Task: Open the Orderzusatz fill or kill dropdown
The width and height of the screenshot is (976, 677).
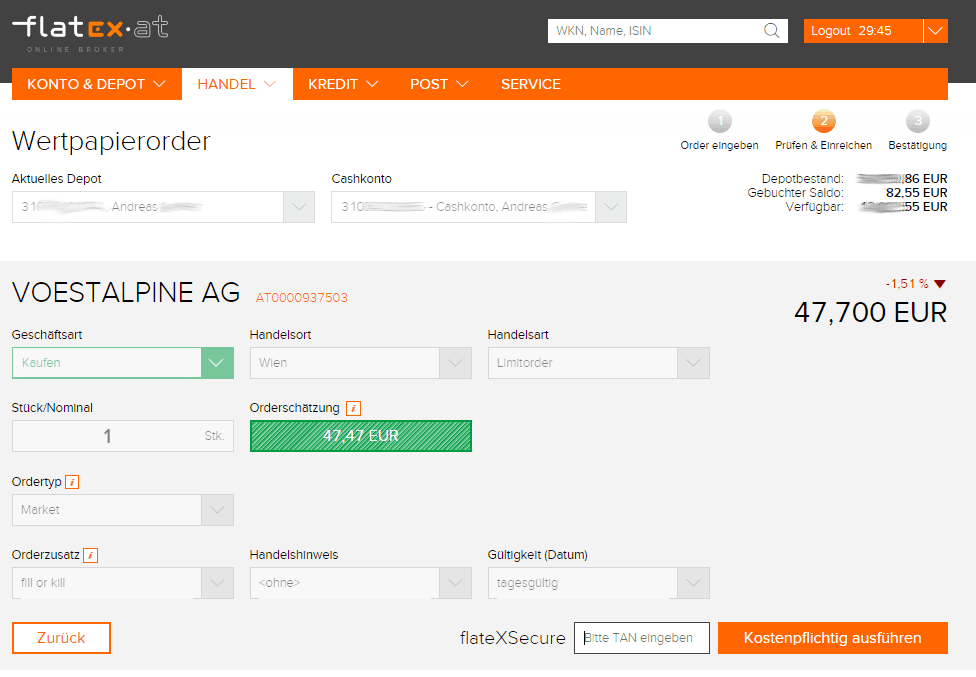Action: [x=123, y=583]
